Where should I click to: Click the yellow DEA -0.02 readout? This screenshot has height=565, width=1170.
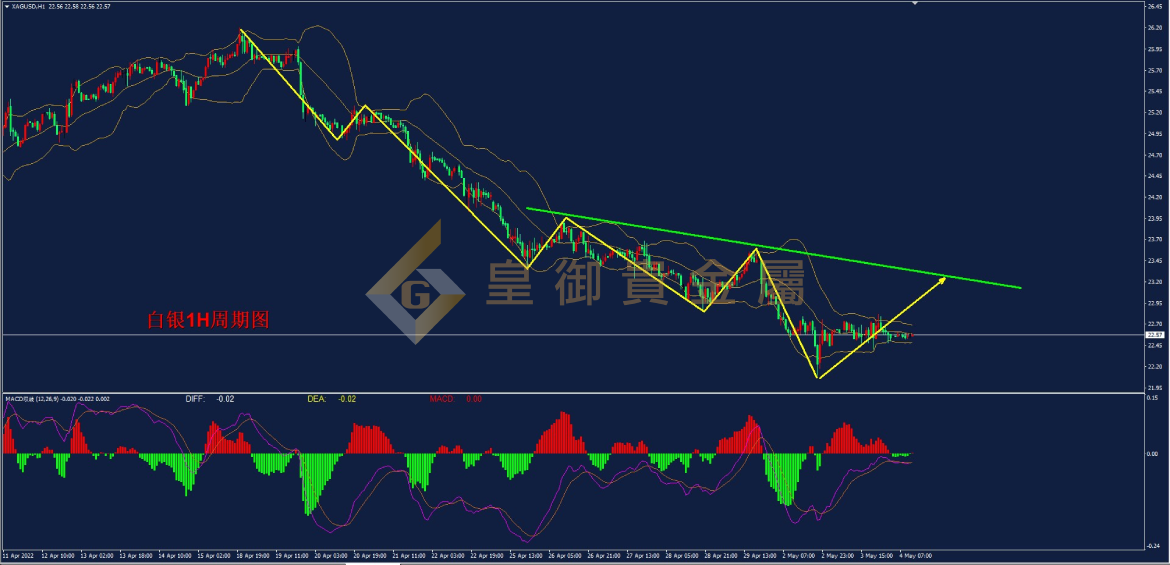(345, 399)
